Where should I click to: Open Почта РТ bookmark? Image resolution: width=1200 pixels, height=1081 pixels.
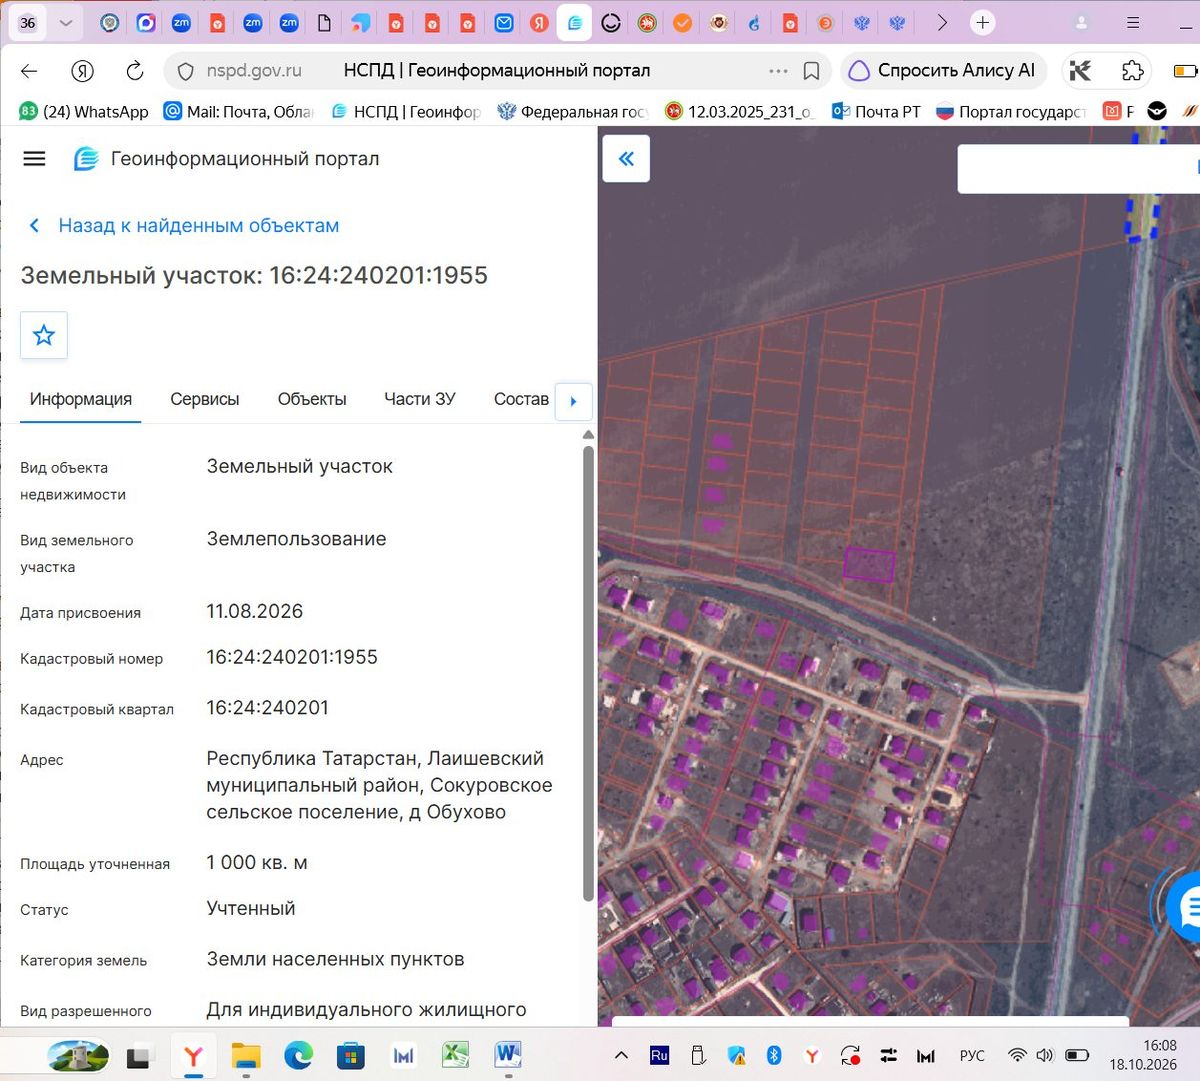pos(877,112)
